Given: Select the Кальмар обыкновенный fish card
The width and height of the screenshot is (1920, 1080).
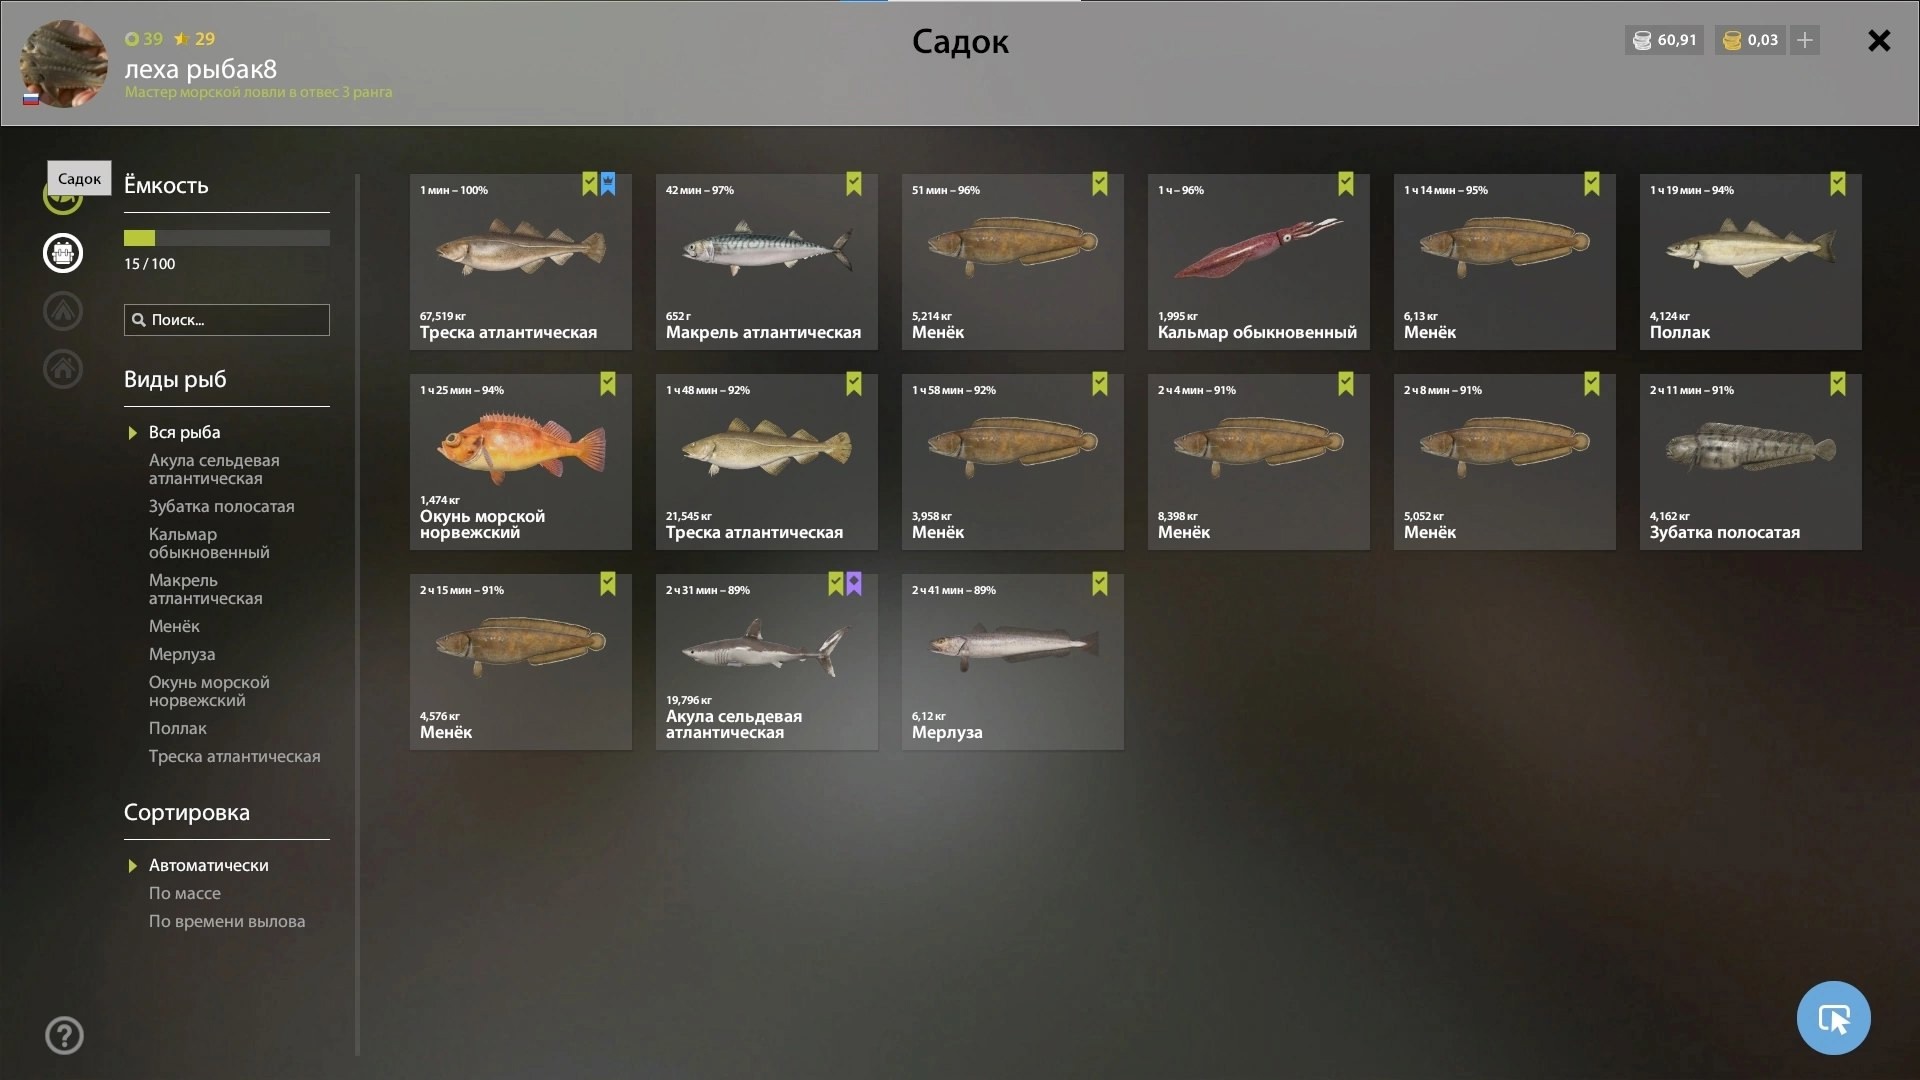Looking at the screenshot, I should pyautogui.click(x=1258, y=262).
